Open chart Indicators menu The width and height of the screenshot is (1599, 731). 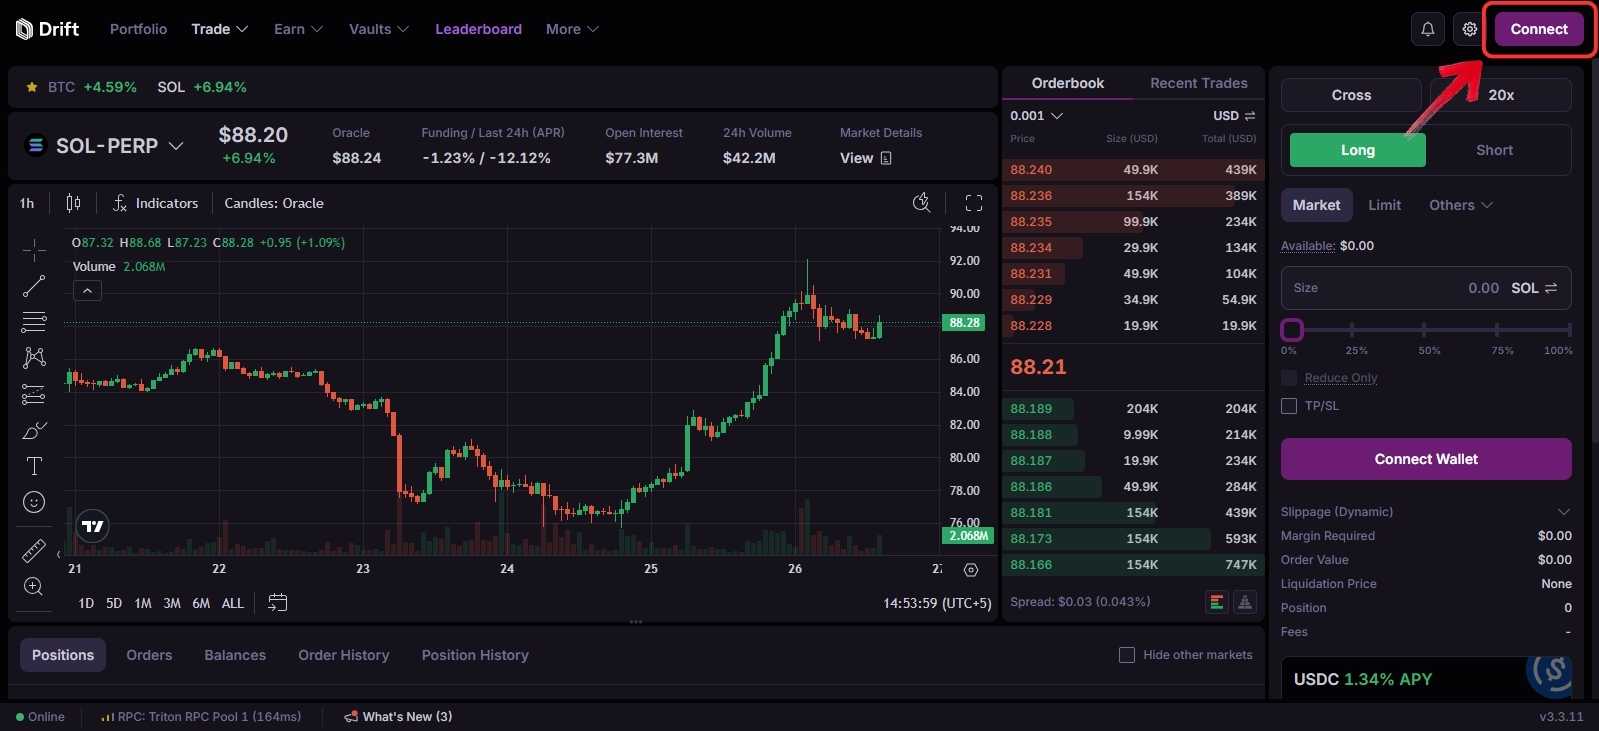point(155,203)
